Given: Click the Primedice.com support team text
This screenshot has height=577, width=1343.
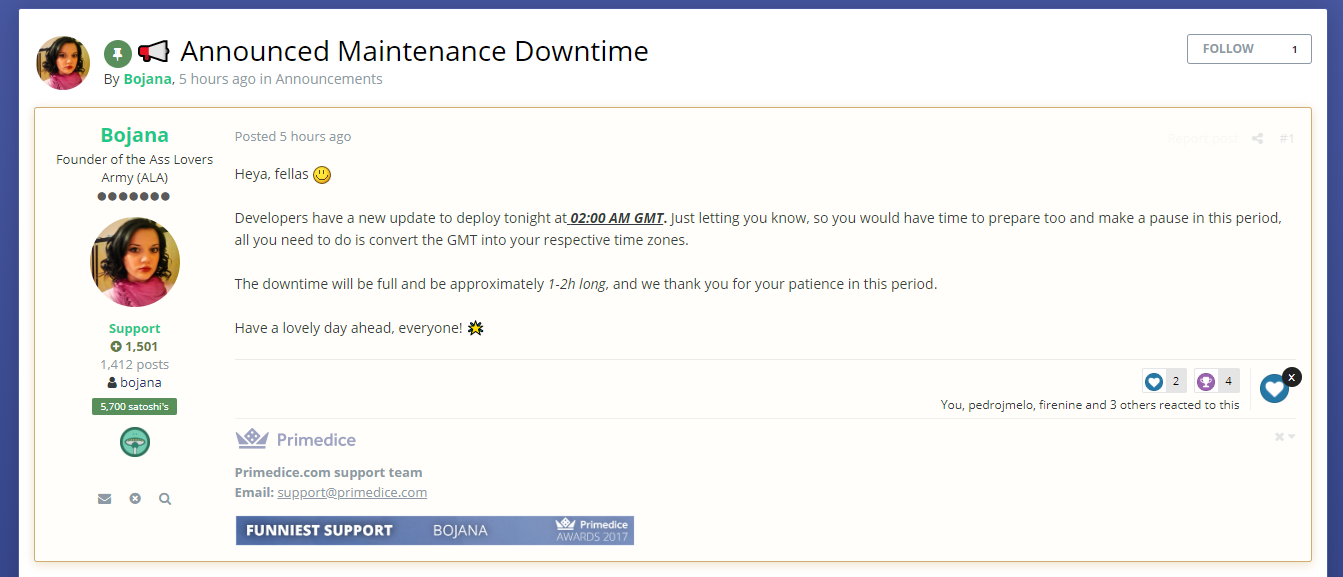Looking at the screenshot, I should coord(329,472).
